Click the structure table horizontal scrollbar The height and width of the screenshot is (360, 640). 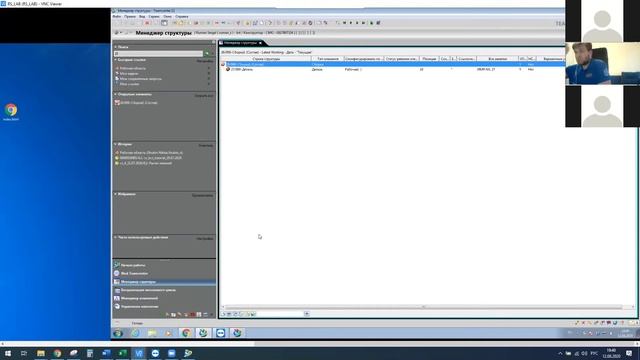coord(423,307)
